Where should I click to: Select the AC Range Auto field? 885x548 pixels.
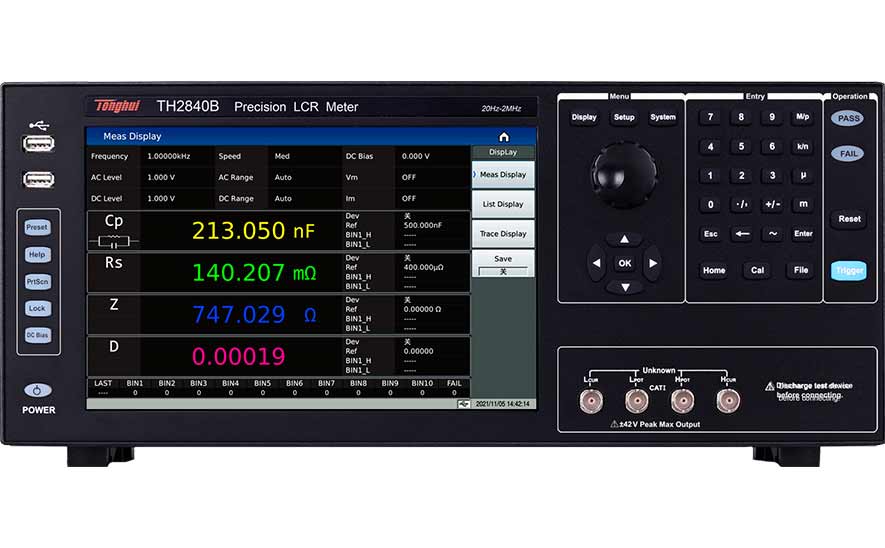(283, 177)
